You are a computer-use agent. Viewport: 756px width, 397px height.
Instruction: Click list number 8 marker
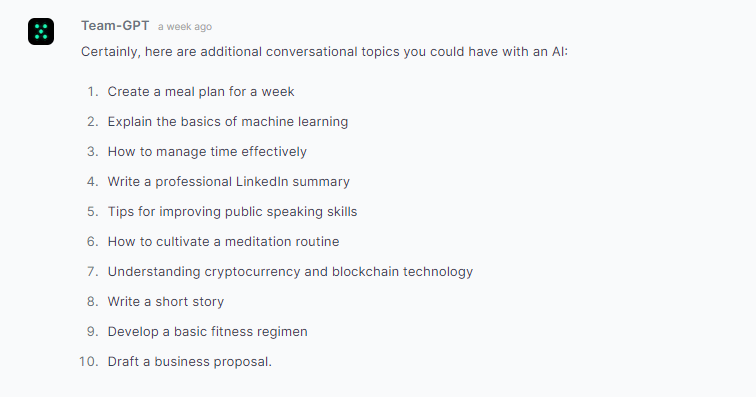point(93,301)
